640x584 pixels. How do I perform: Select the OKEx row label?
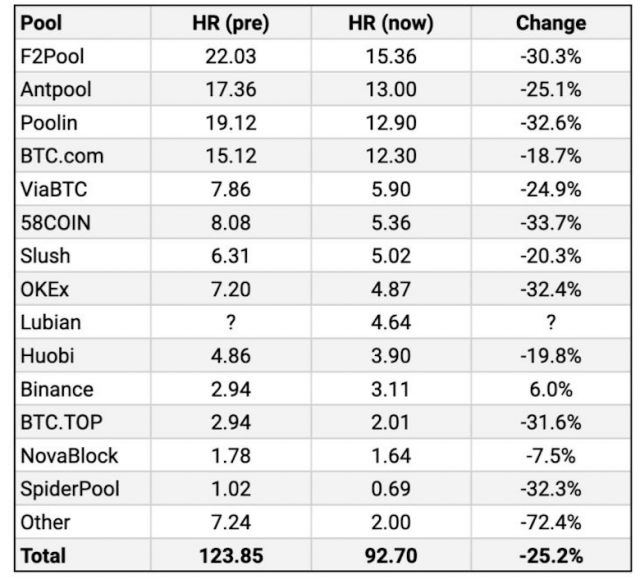(x=45, y=290)
